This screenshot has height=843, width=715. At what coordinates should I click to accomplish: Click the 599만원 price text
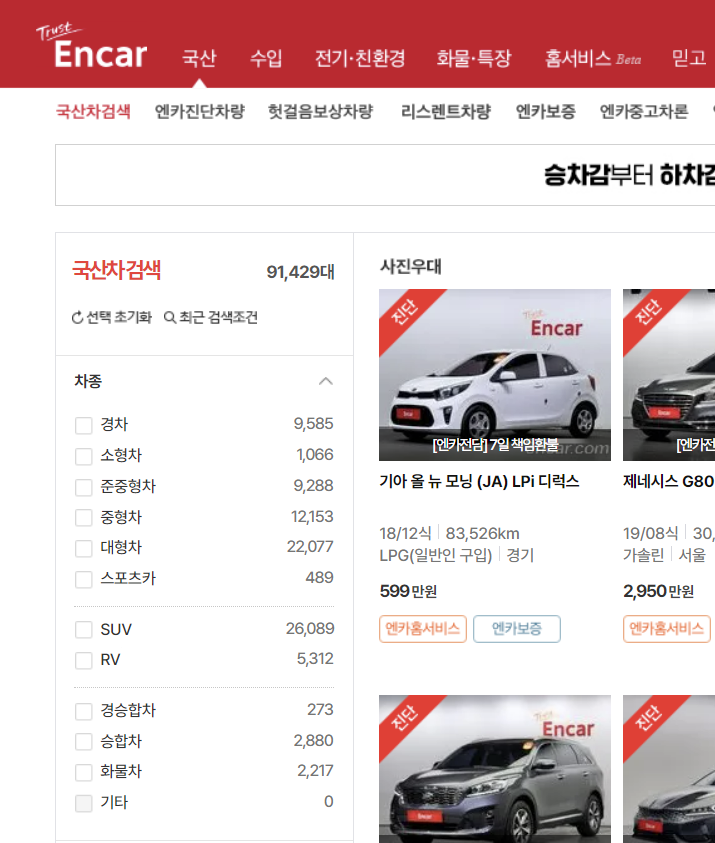(408, 591)
